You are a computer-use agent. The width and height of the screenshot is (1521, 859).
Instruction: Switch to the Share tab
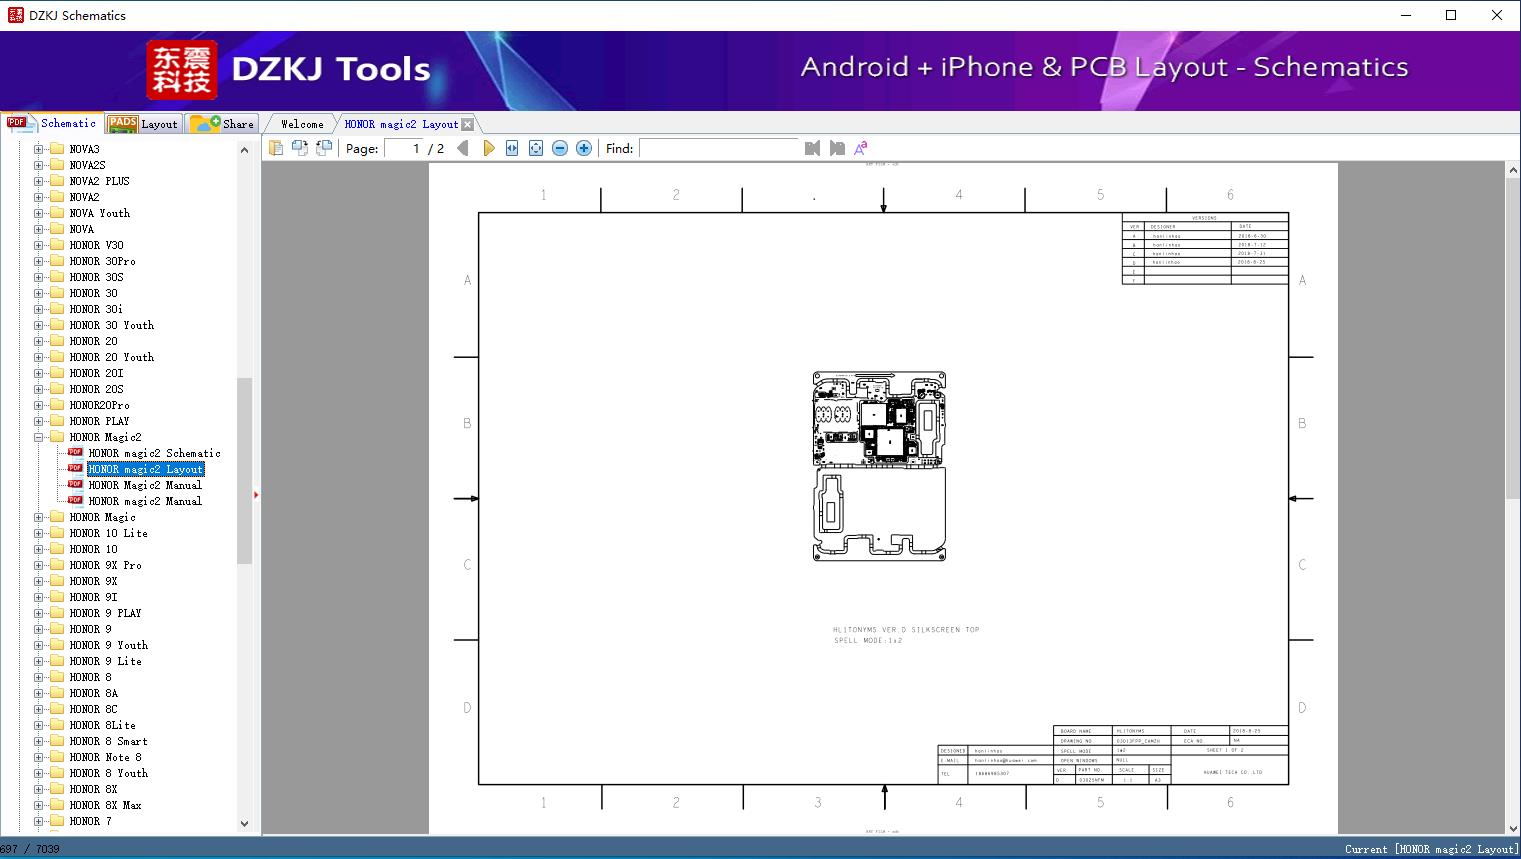pyautogui.click(x=222, y=124)
